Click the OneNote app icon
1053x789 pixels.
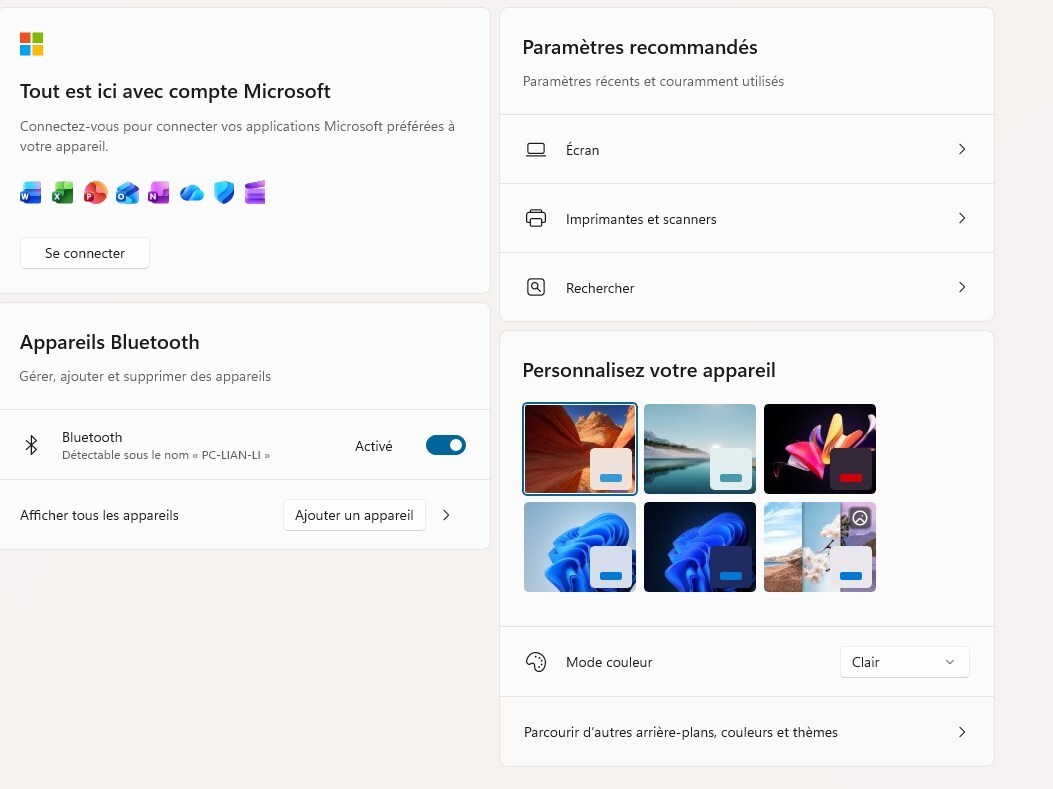coord(159,193)
